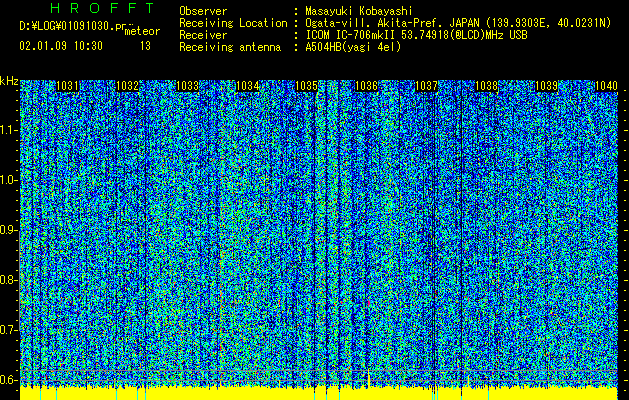This screenshot has height=400, width=629.
Task: Click time marker 1039
Action: pos(546,85)
